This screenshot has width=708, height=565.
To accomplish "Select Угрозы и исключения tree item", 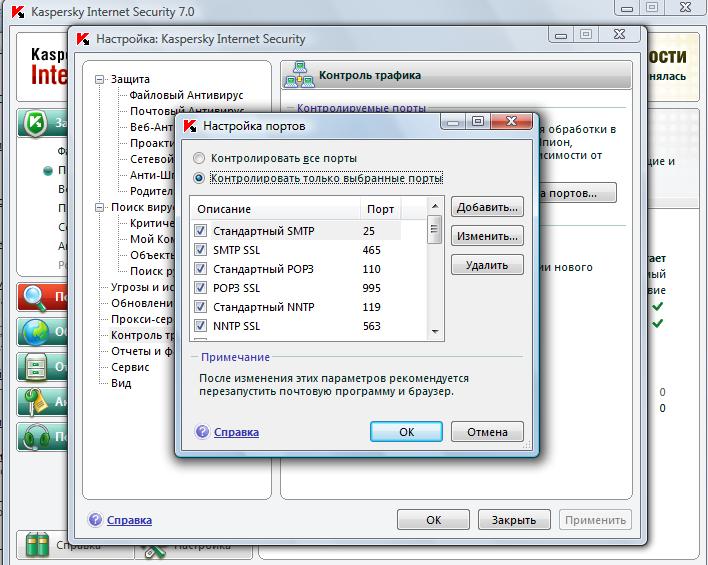I will pyautogui.click(x=142, y=287).
